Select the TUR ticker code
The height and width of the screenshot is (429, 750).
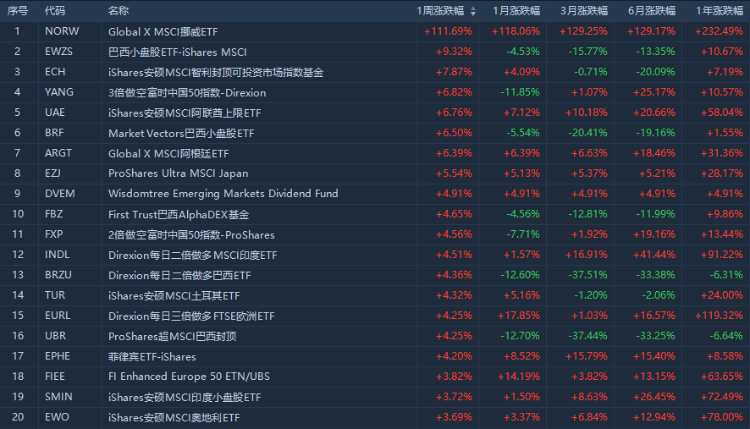click(55, 296)
